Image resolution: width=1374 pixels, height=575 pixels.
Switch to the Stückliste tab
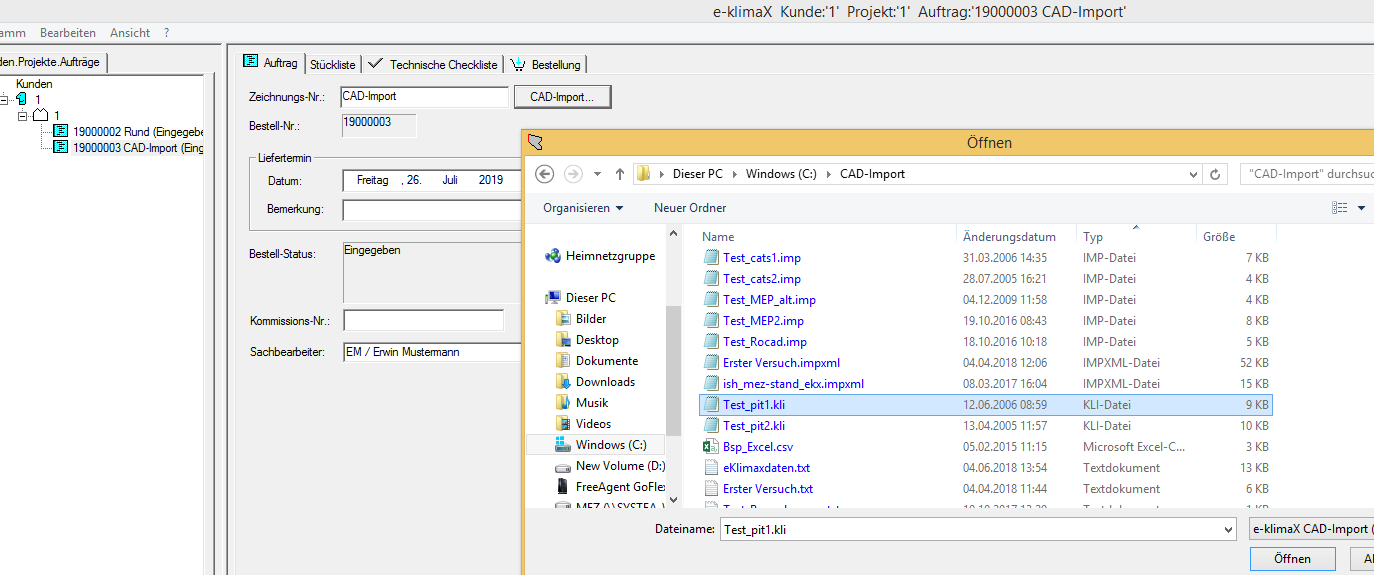click(332, 64)
